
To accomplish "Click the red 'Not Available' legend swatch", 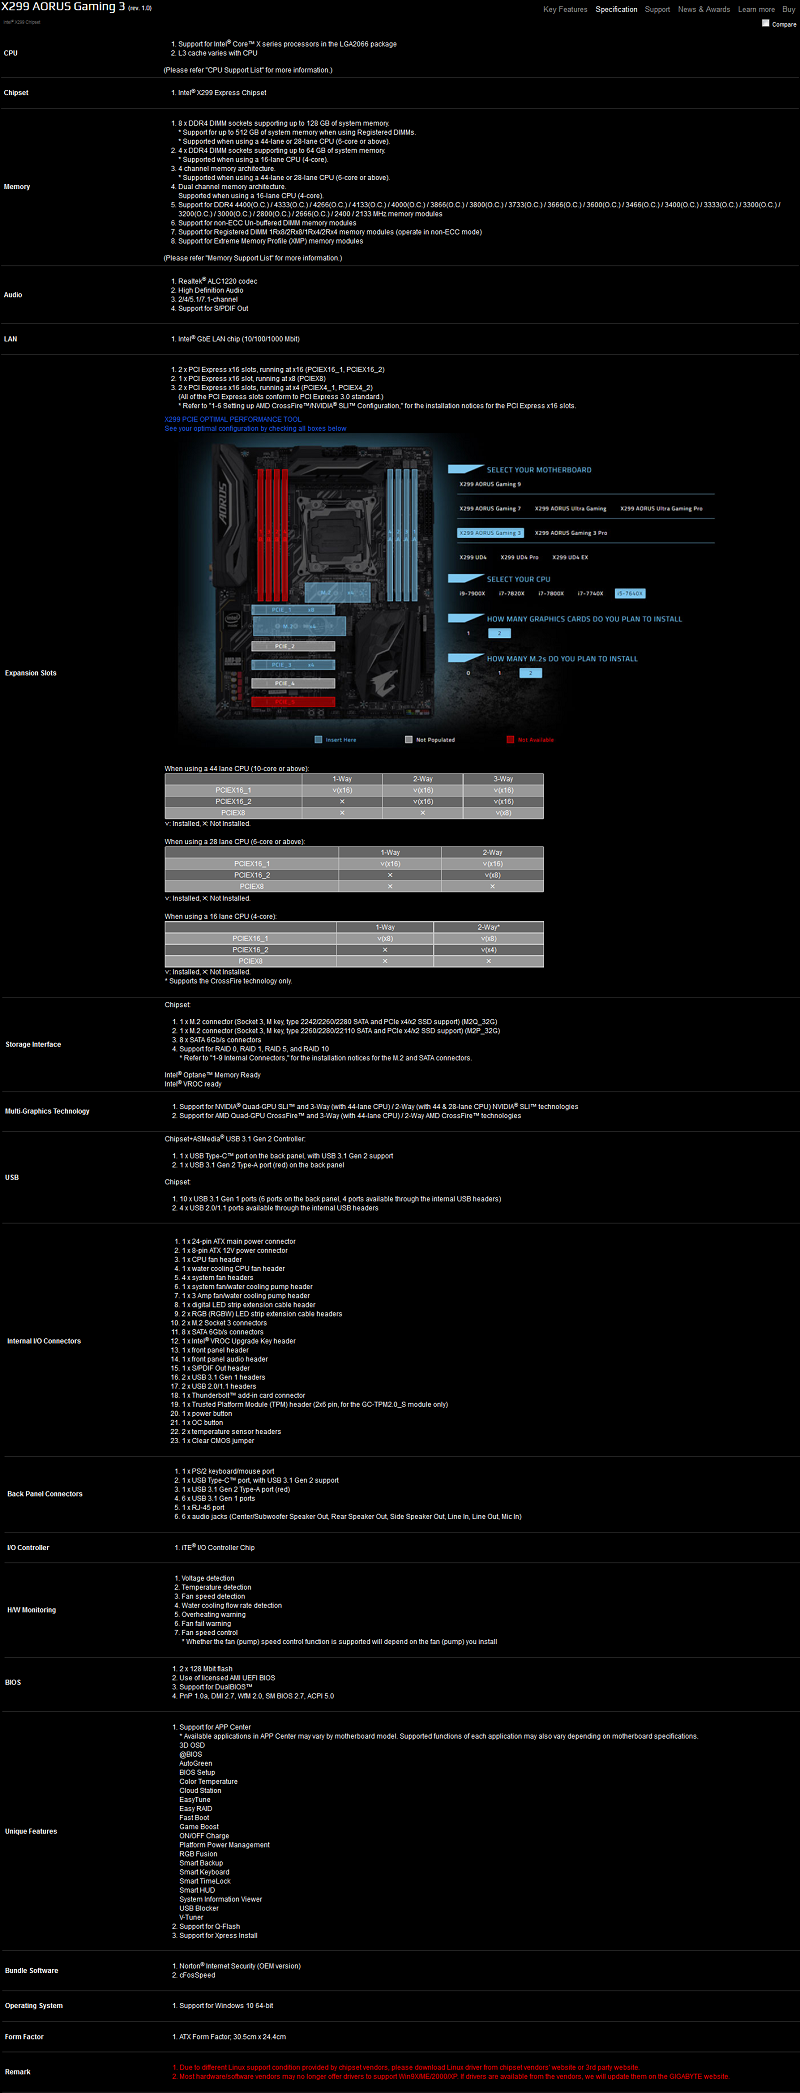I will (510, 740).
